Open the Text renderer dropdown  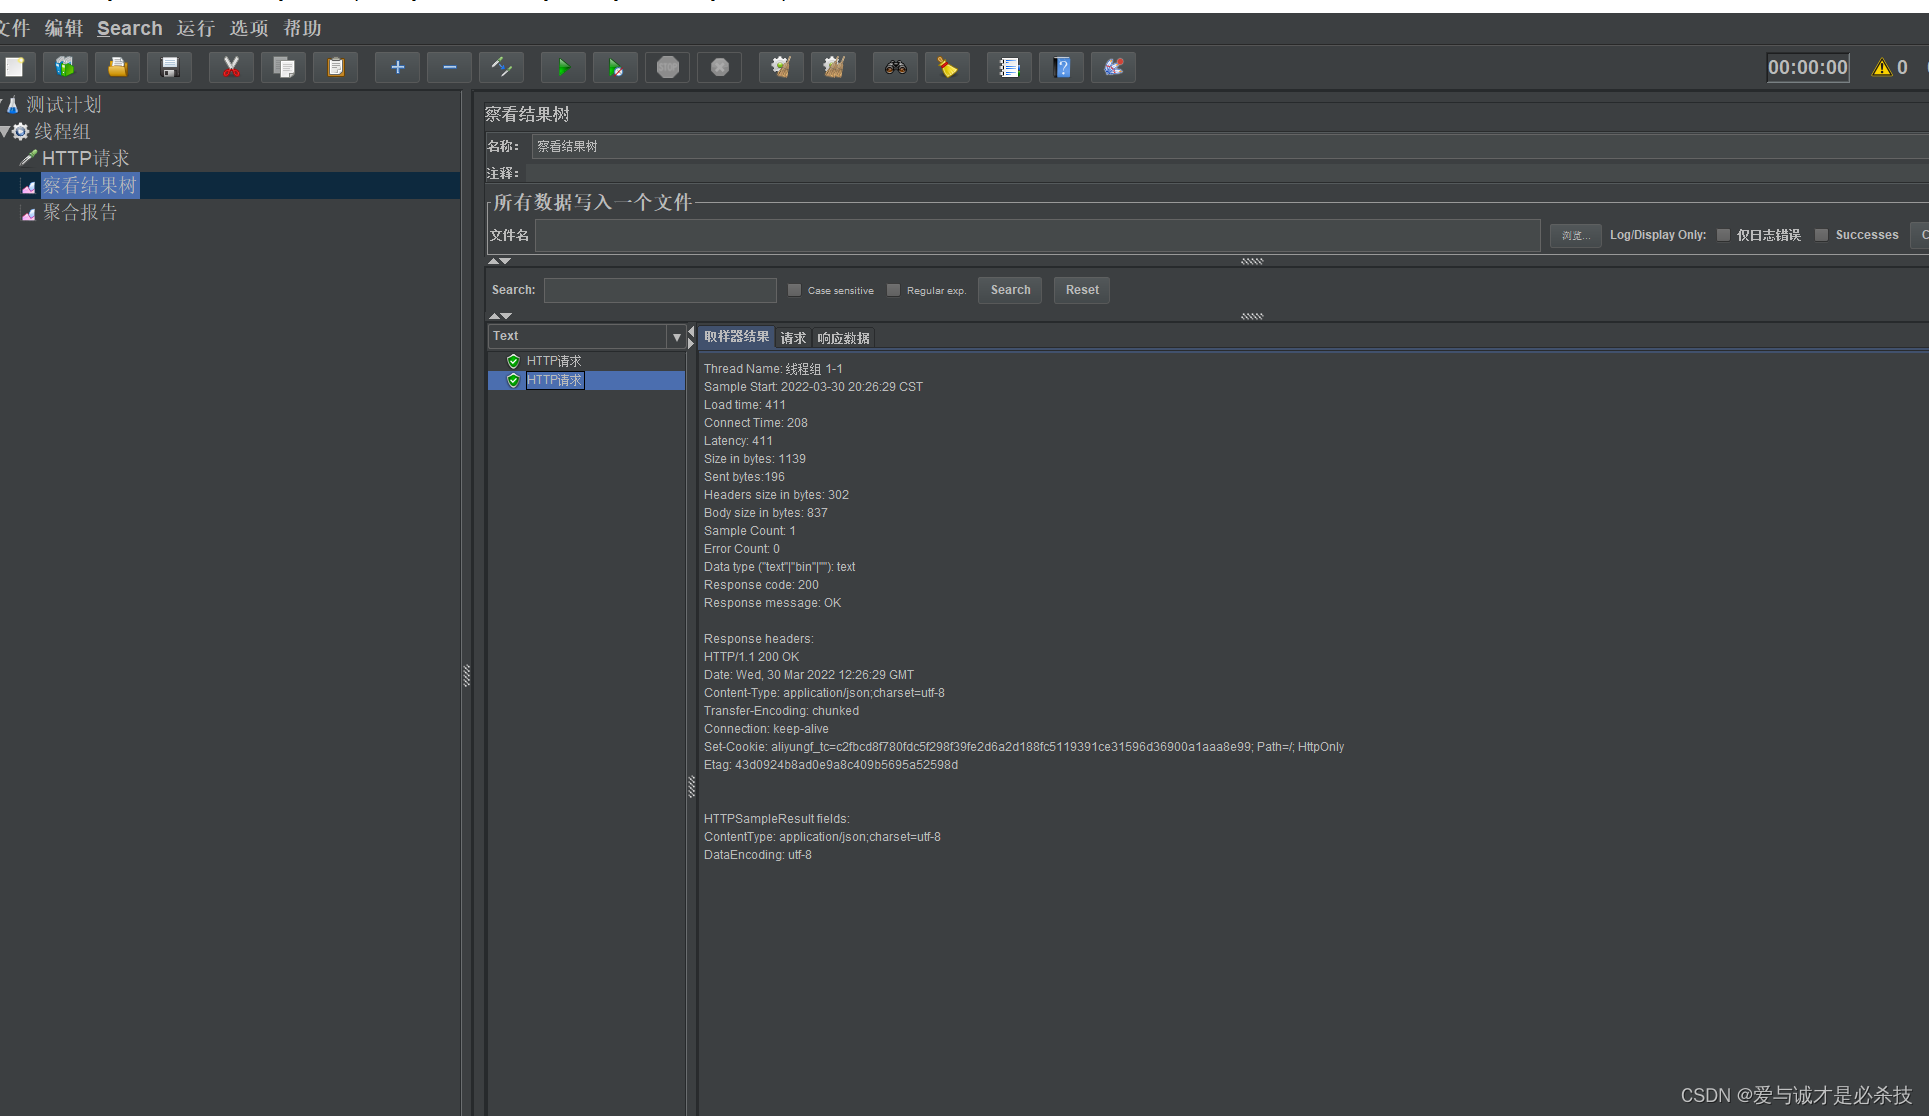tap(677, 337)
